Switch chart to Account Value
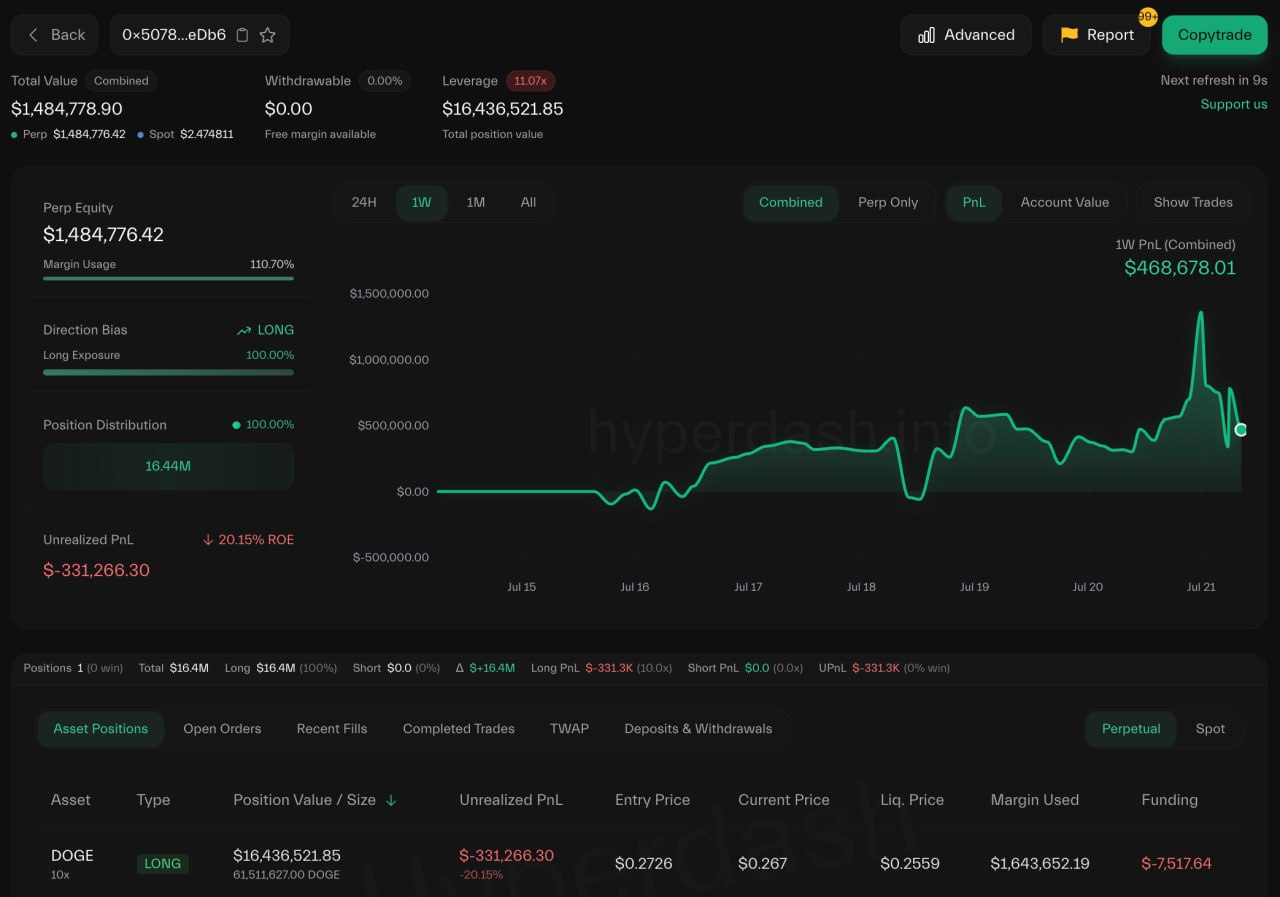Viewport: 1280px width, 897px height. pos(1064,202)
